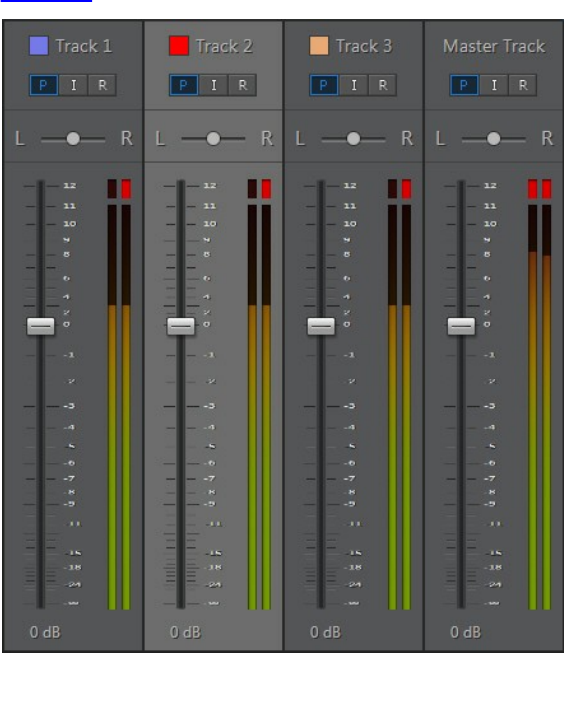The height and width of the screenshot is (717, 564).
Task: Click the blue color swatch of Track 1
Action: click(x=39, y=46)
